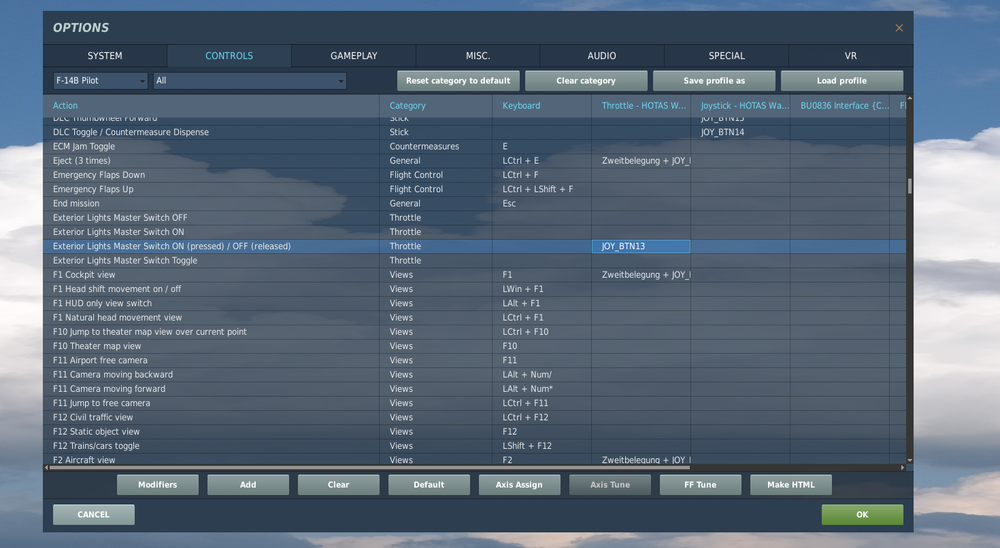Click the scroll down arrow of the list
Screen dimensions: 1000x548
[x=909, y=460]
